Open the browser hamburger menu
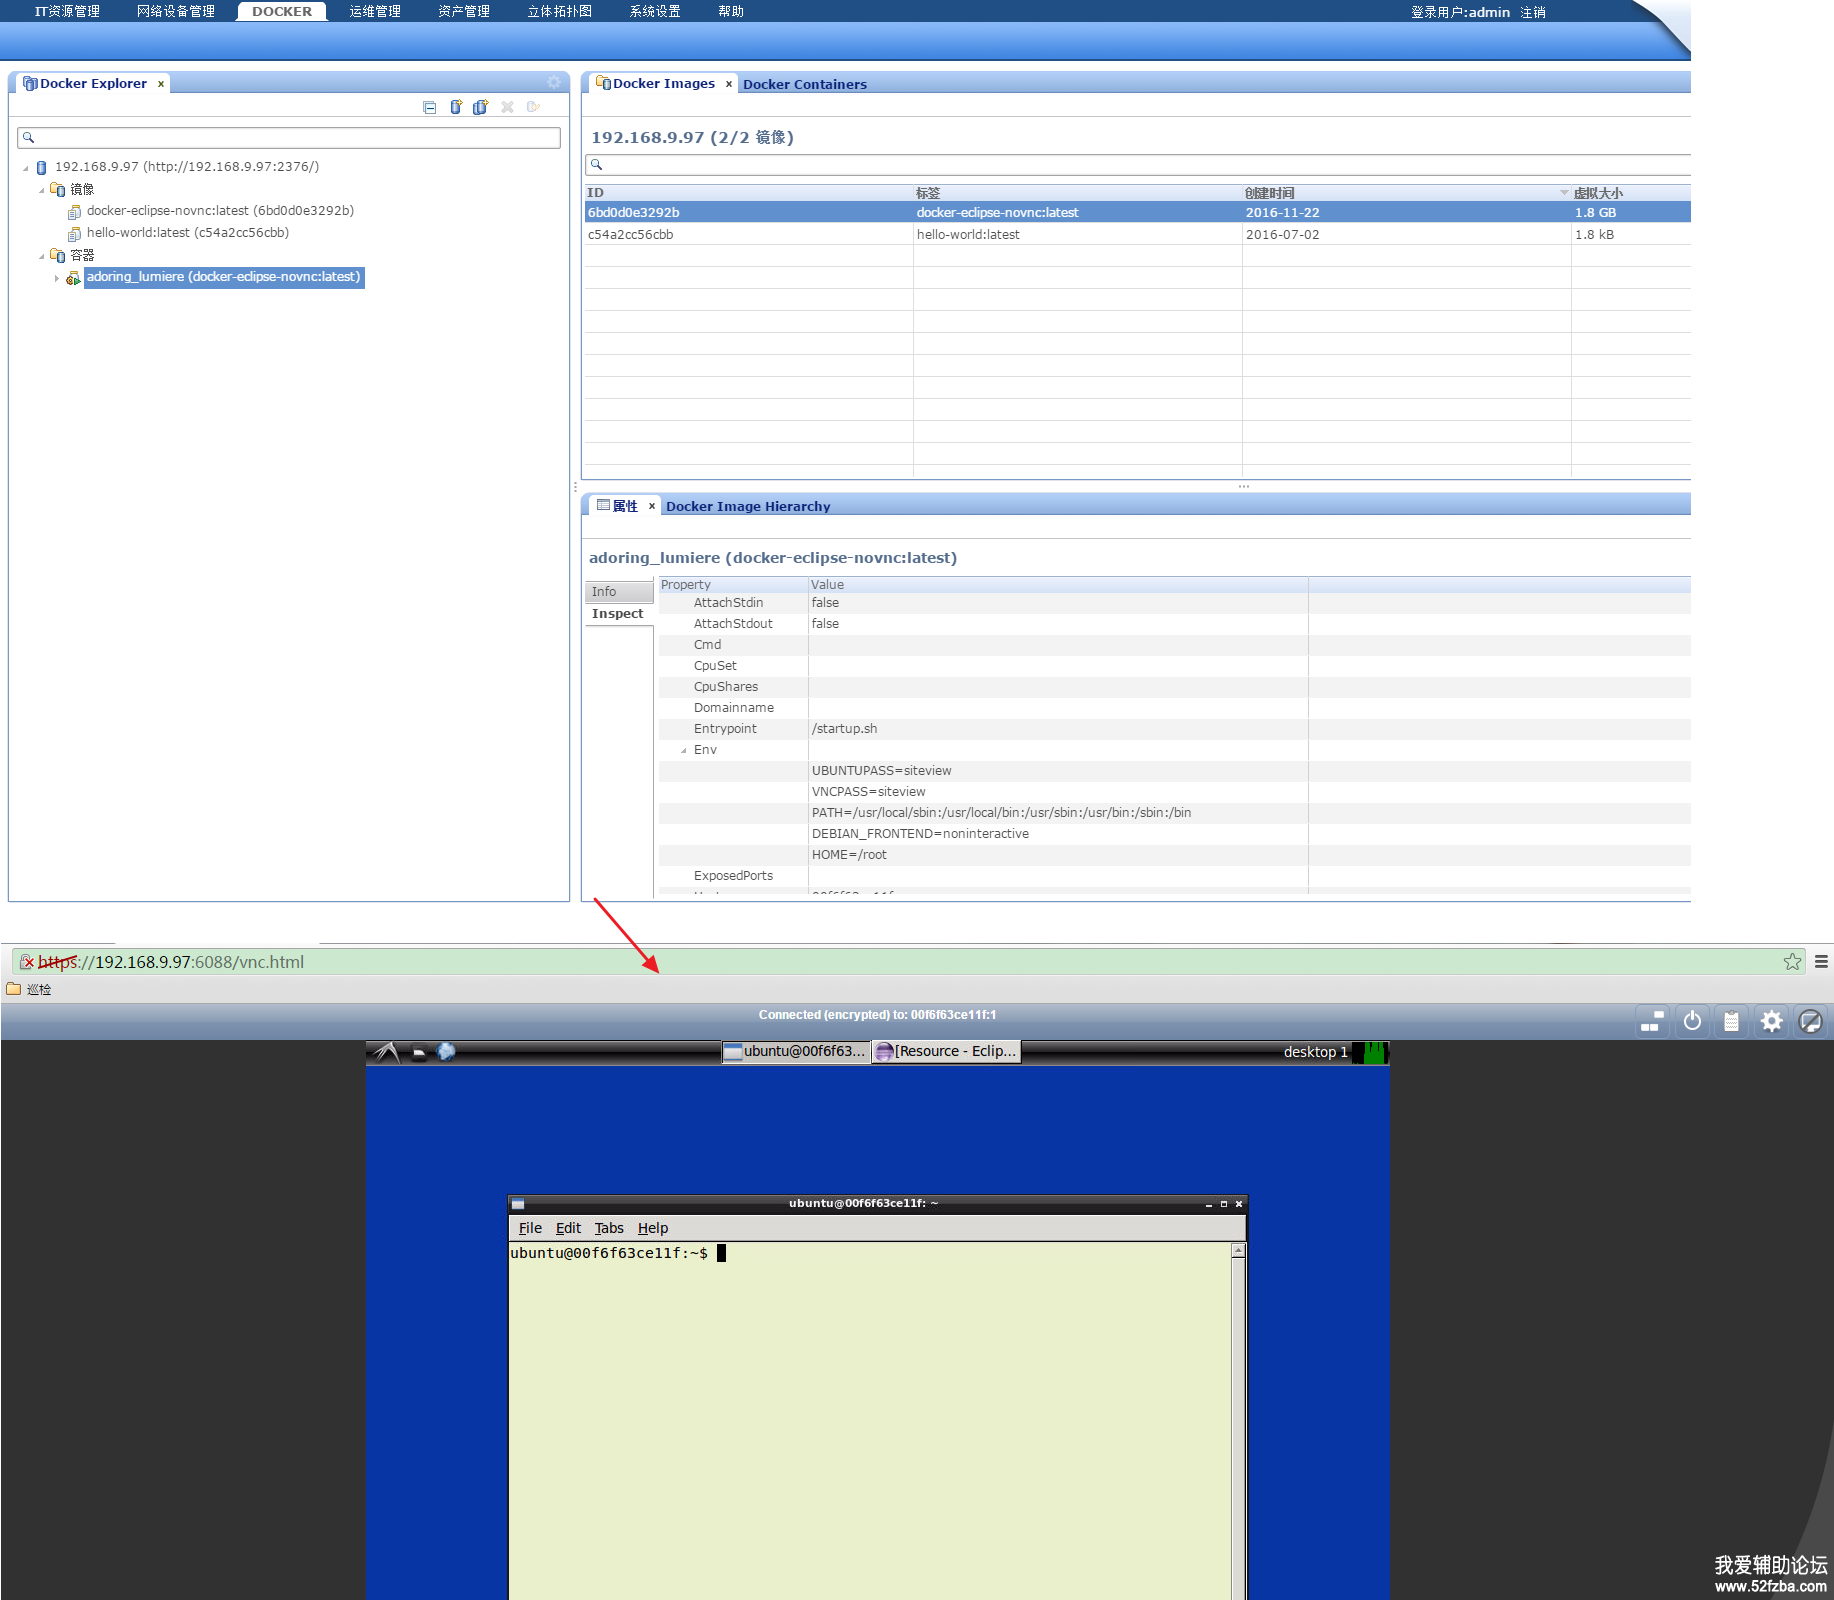Screen dimensions: 1834x1600 (x=1821, y=962)
